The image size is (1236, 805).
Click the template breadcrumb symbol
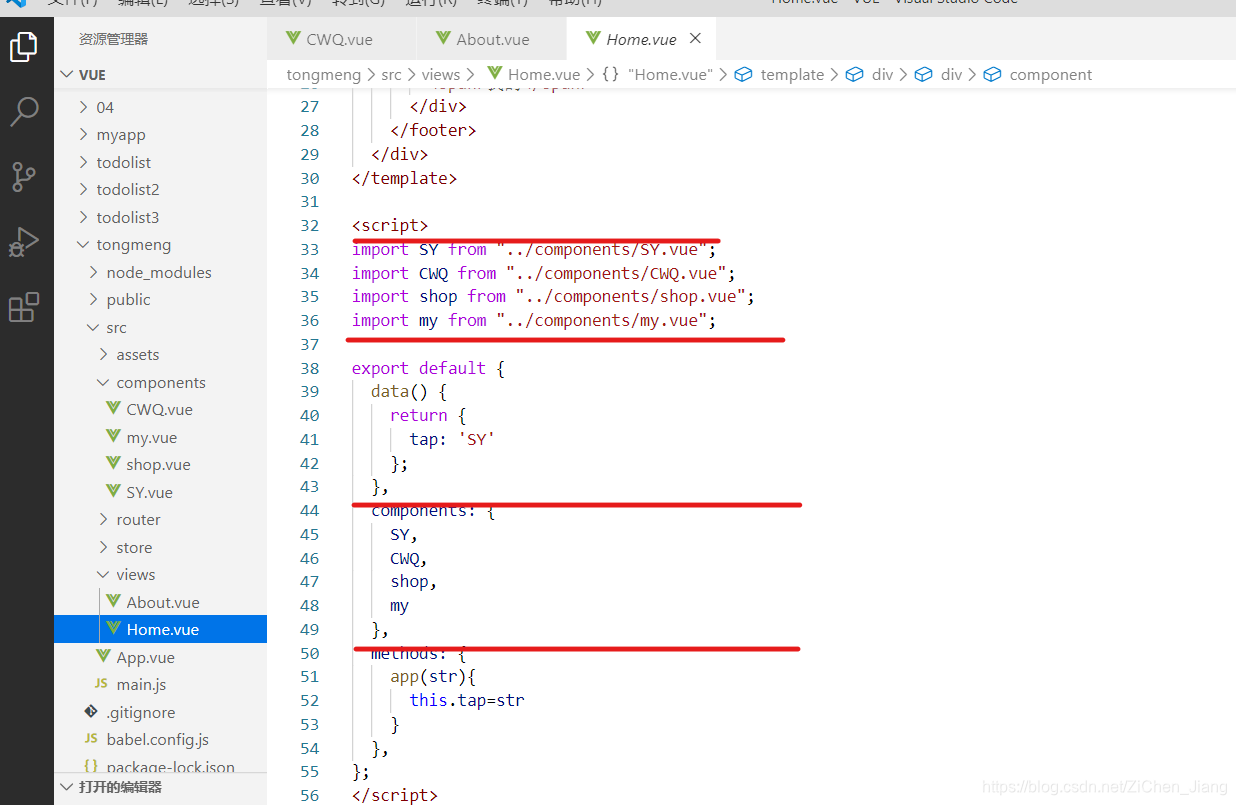tap(780, 75)
